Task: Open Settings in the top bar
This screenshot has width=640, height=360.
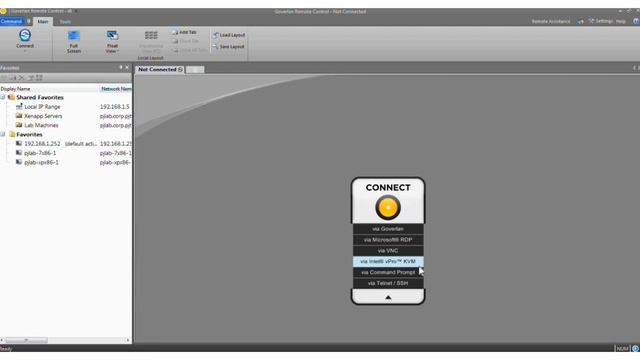Action: coord(601,21)
